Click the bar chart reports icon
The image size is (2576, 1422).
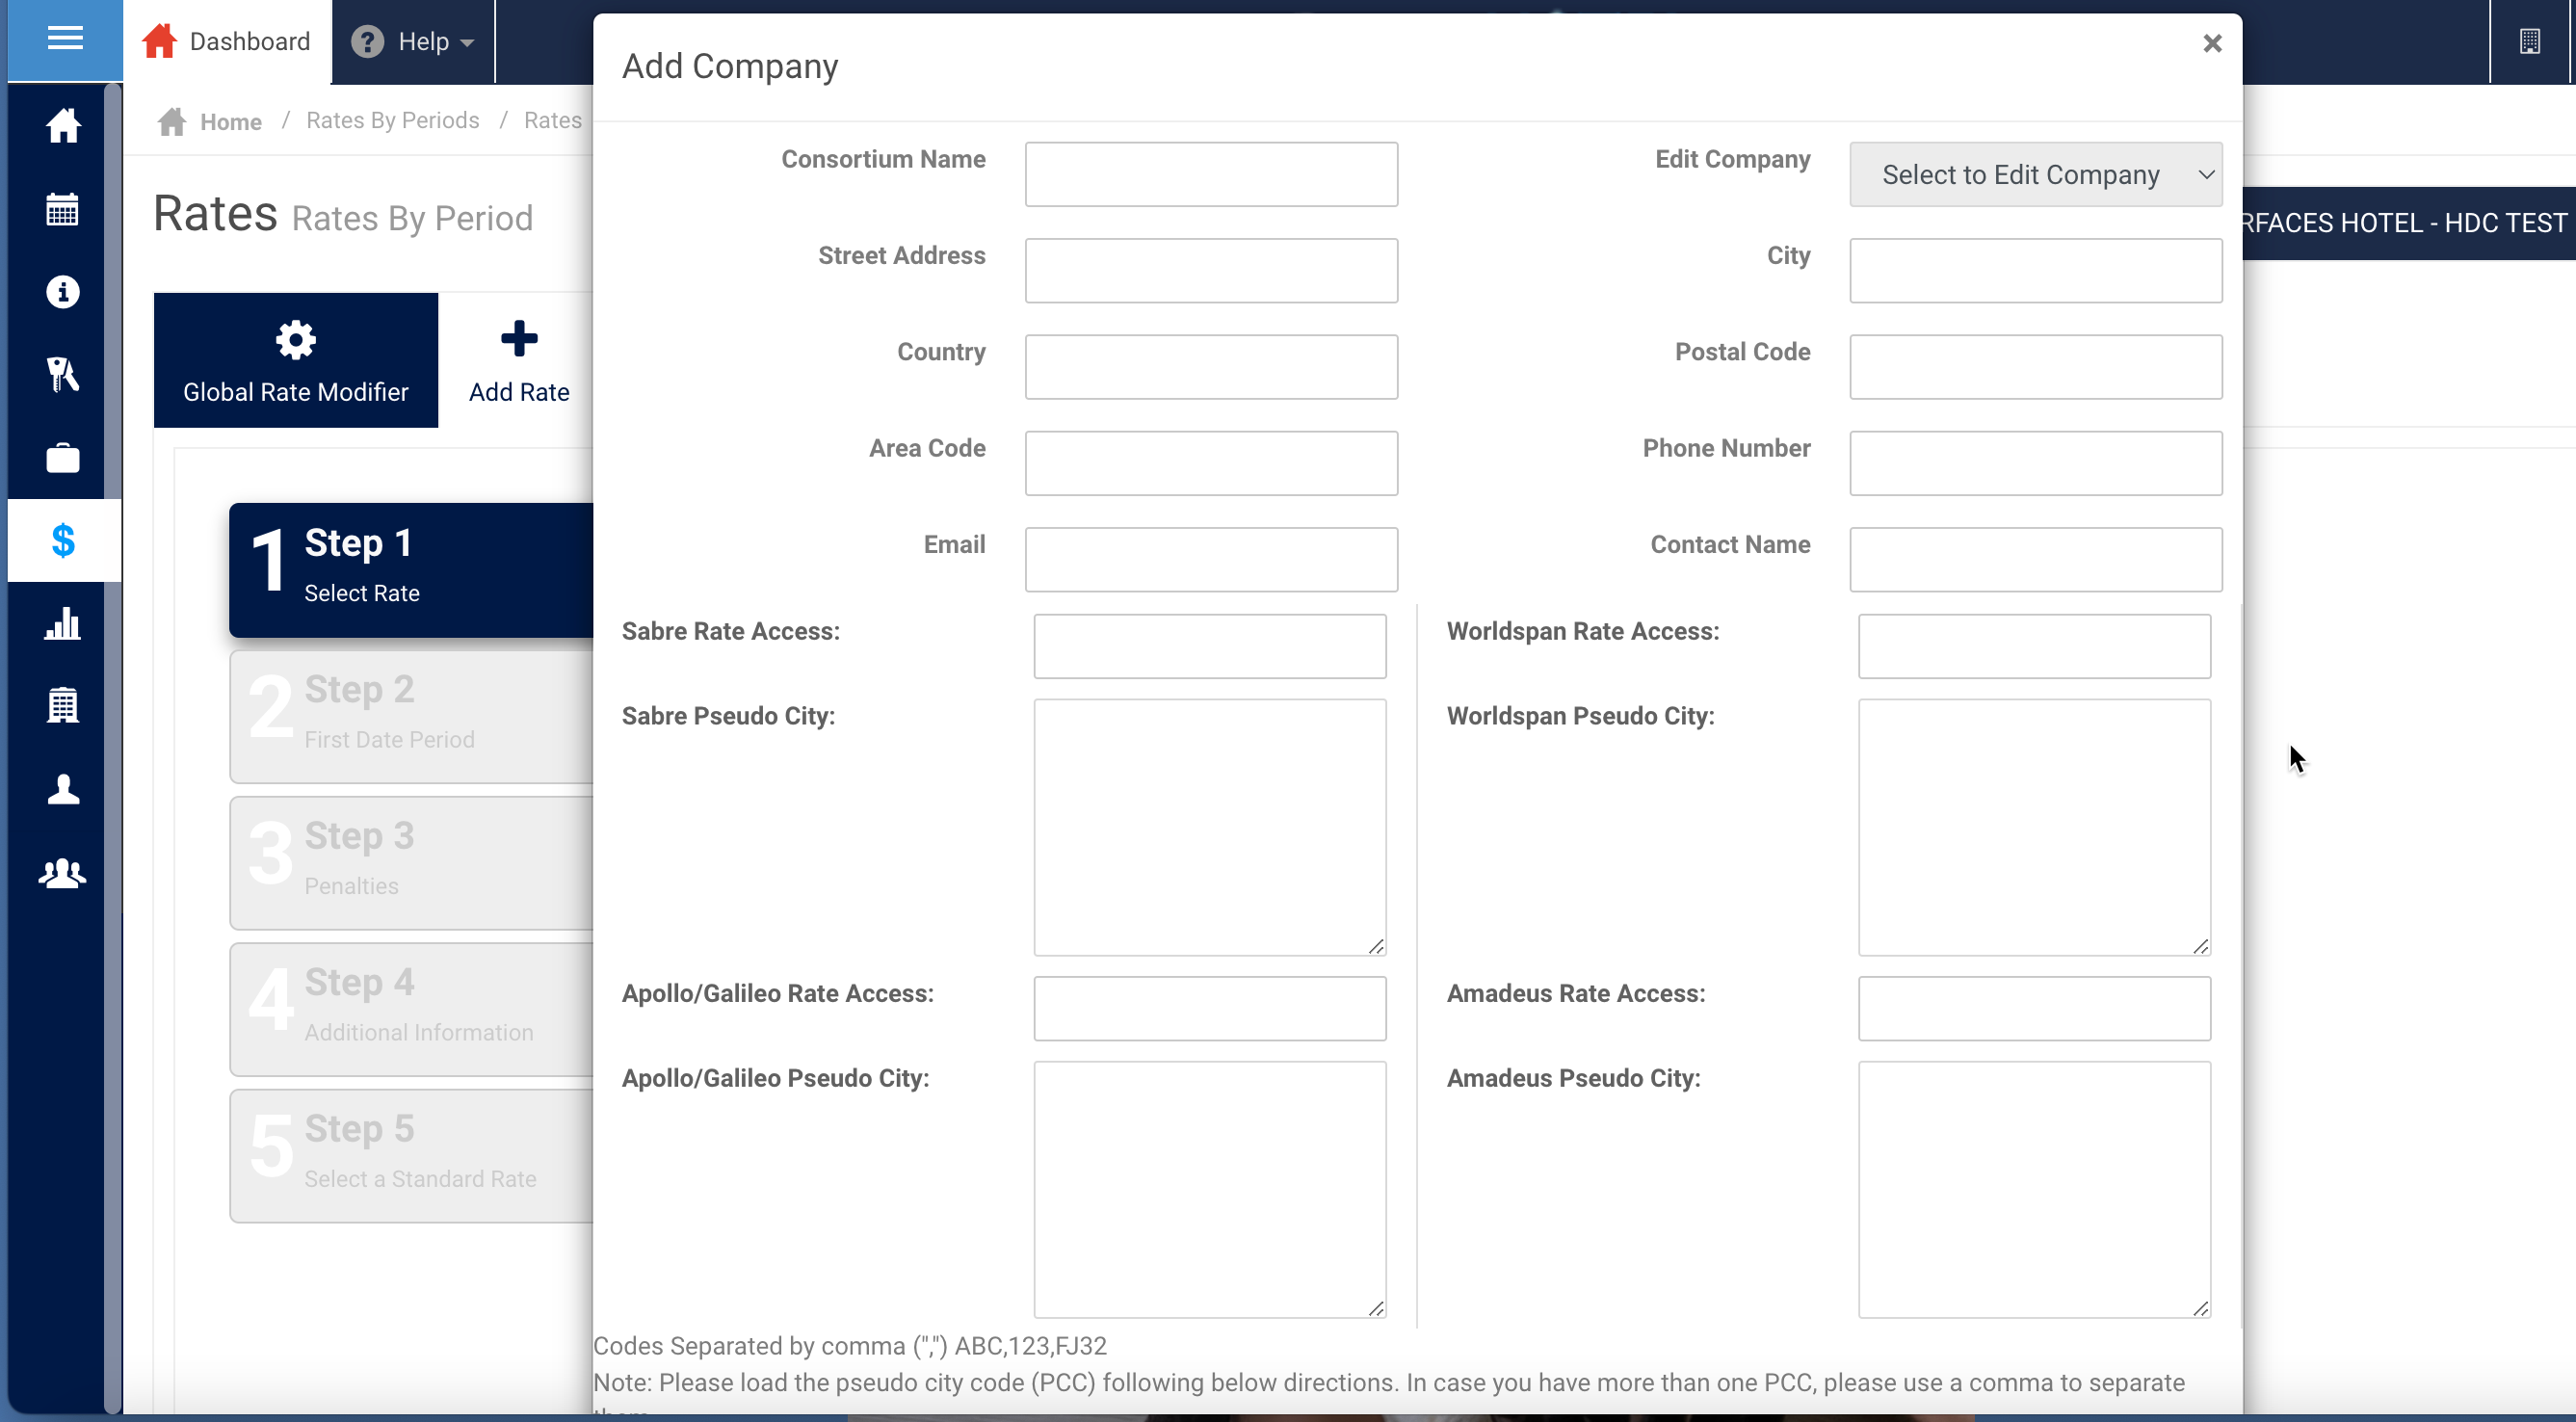point(63,624)
